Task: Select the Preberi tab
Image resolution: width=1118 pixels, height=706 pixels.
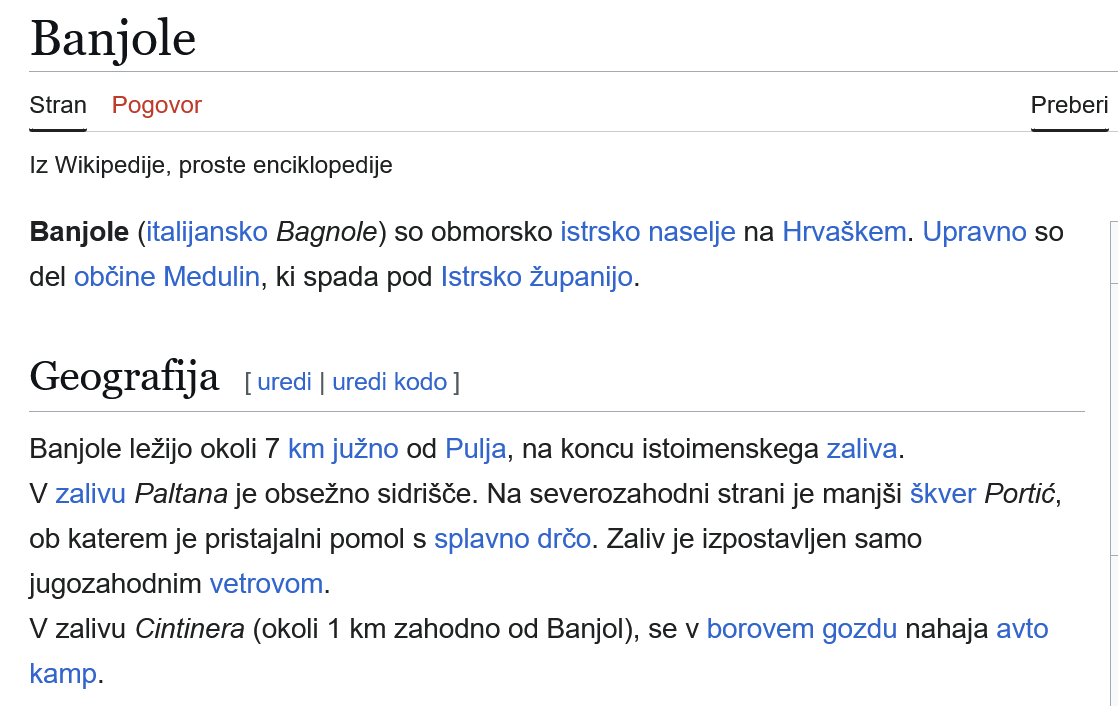Action: tap(1070, 105)
